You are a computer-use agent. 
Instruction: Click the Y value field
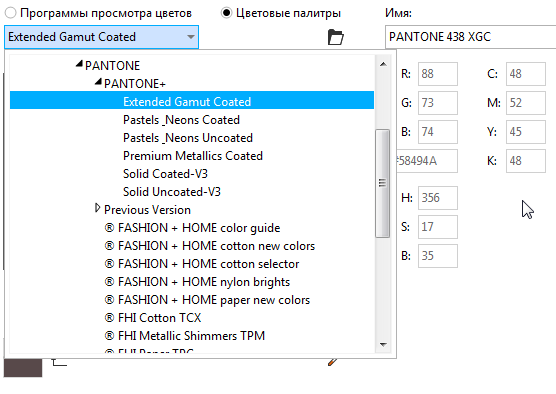pyautogui.click(x=526, y=132)
